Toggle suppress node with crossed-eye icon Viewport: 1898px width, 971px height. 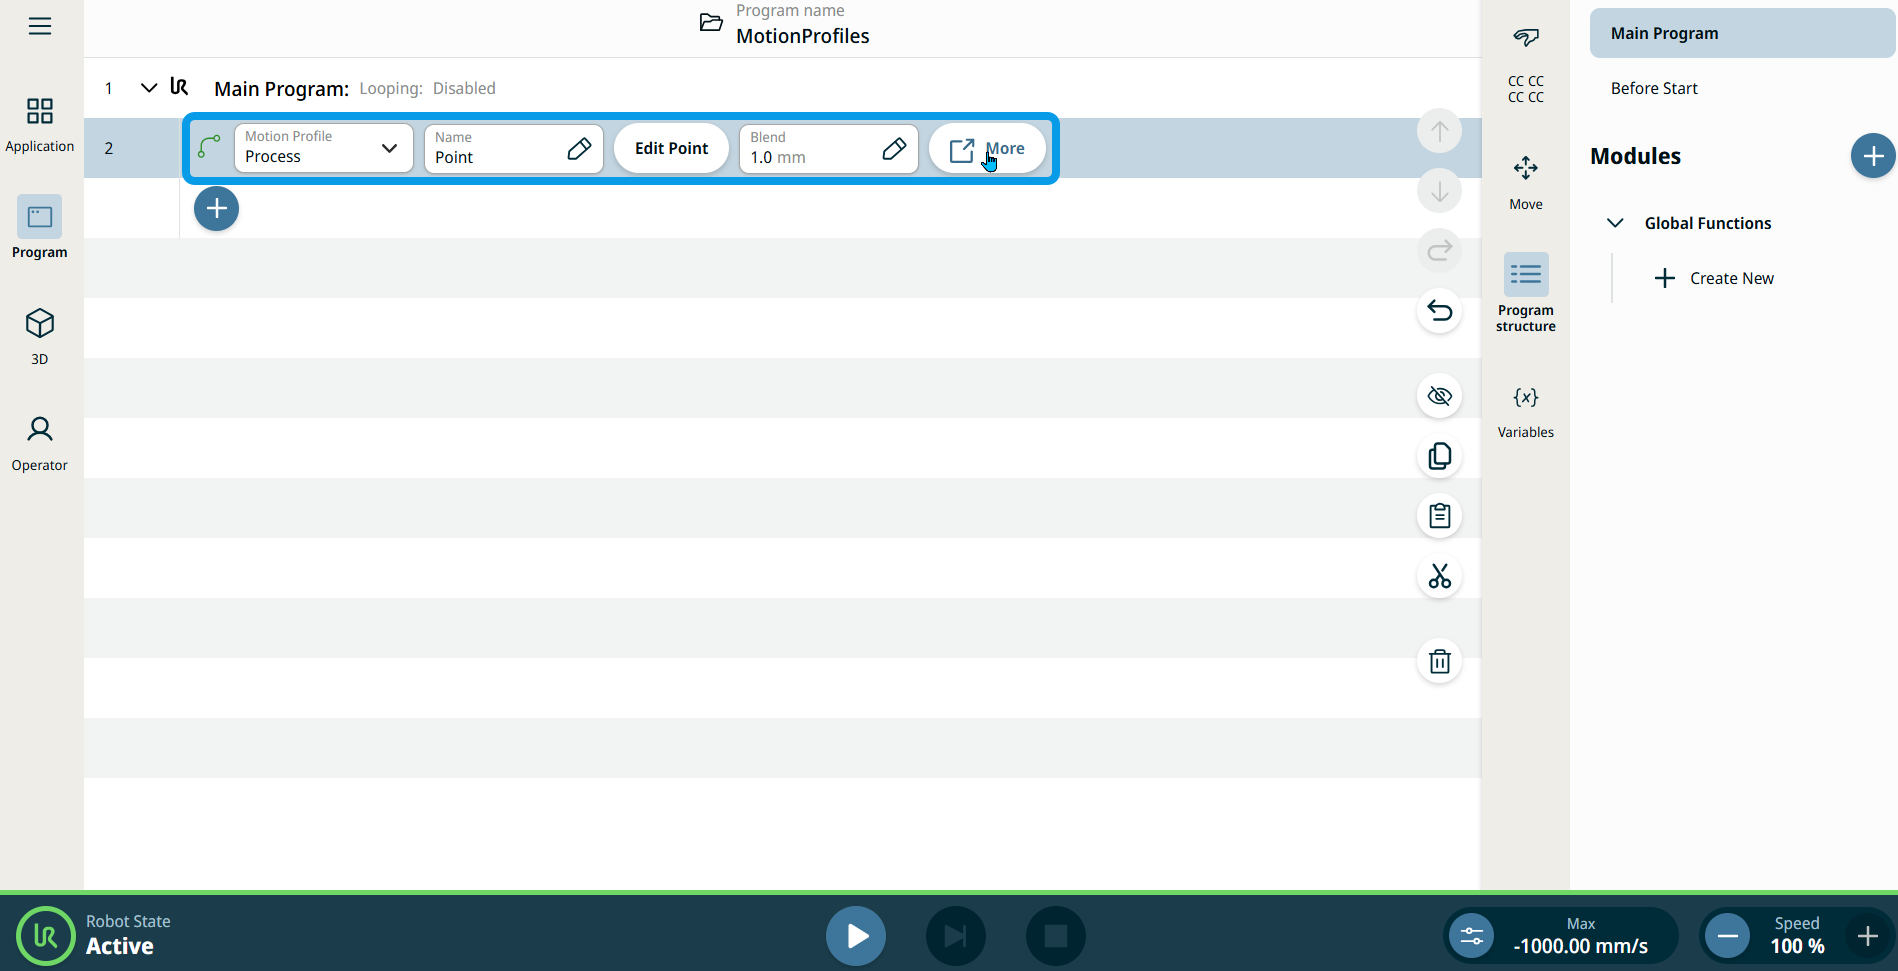1439,396
